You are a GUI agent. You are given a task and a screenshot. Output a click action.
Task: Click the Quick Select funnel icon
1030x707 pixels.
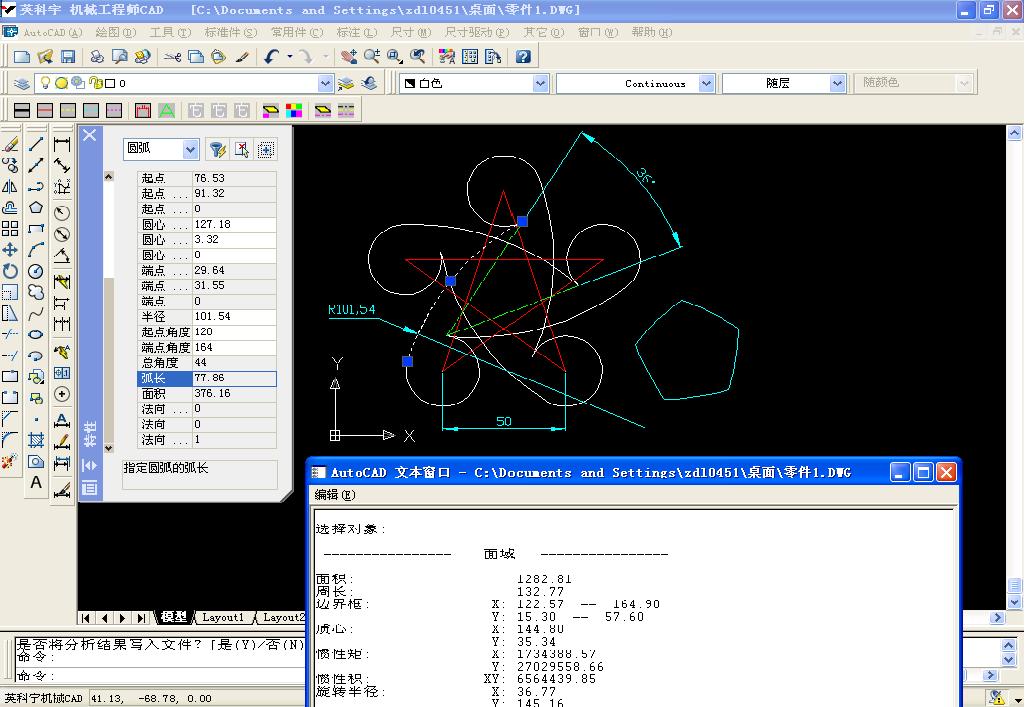[217, 150]
